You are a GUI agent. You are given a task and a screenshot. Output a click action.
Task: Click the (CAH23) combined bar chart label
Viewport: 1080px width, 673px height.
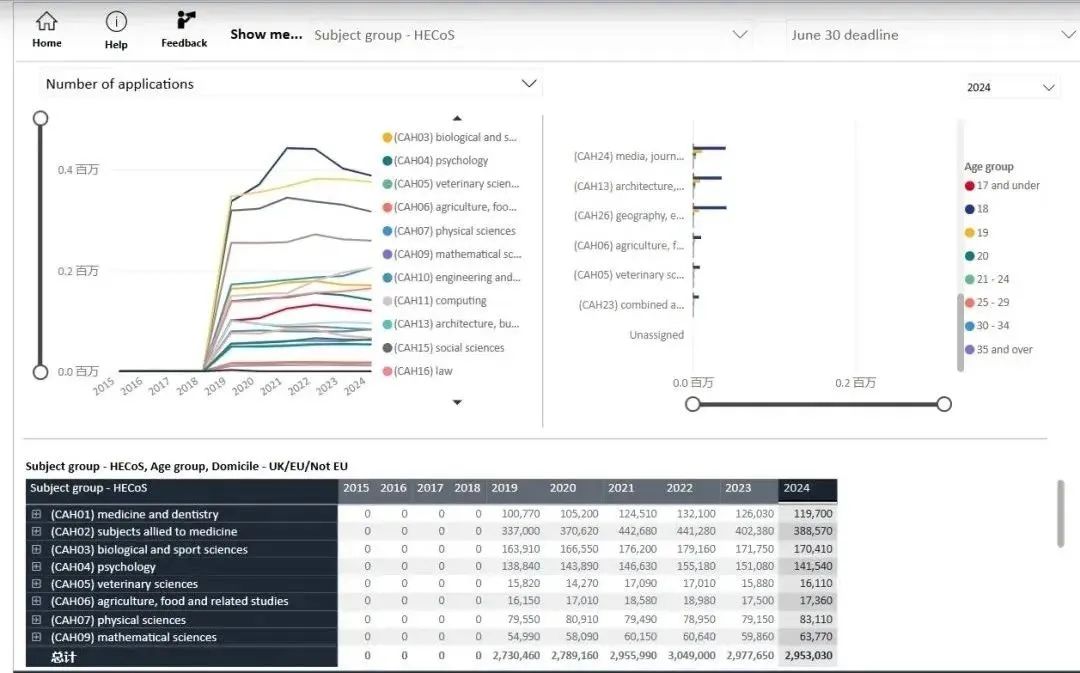631,304
